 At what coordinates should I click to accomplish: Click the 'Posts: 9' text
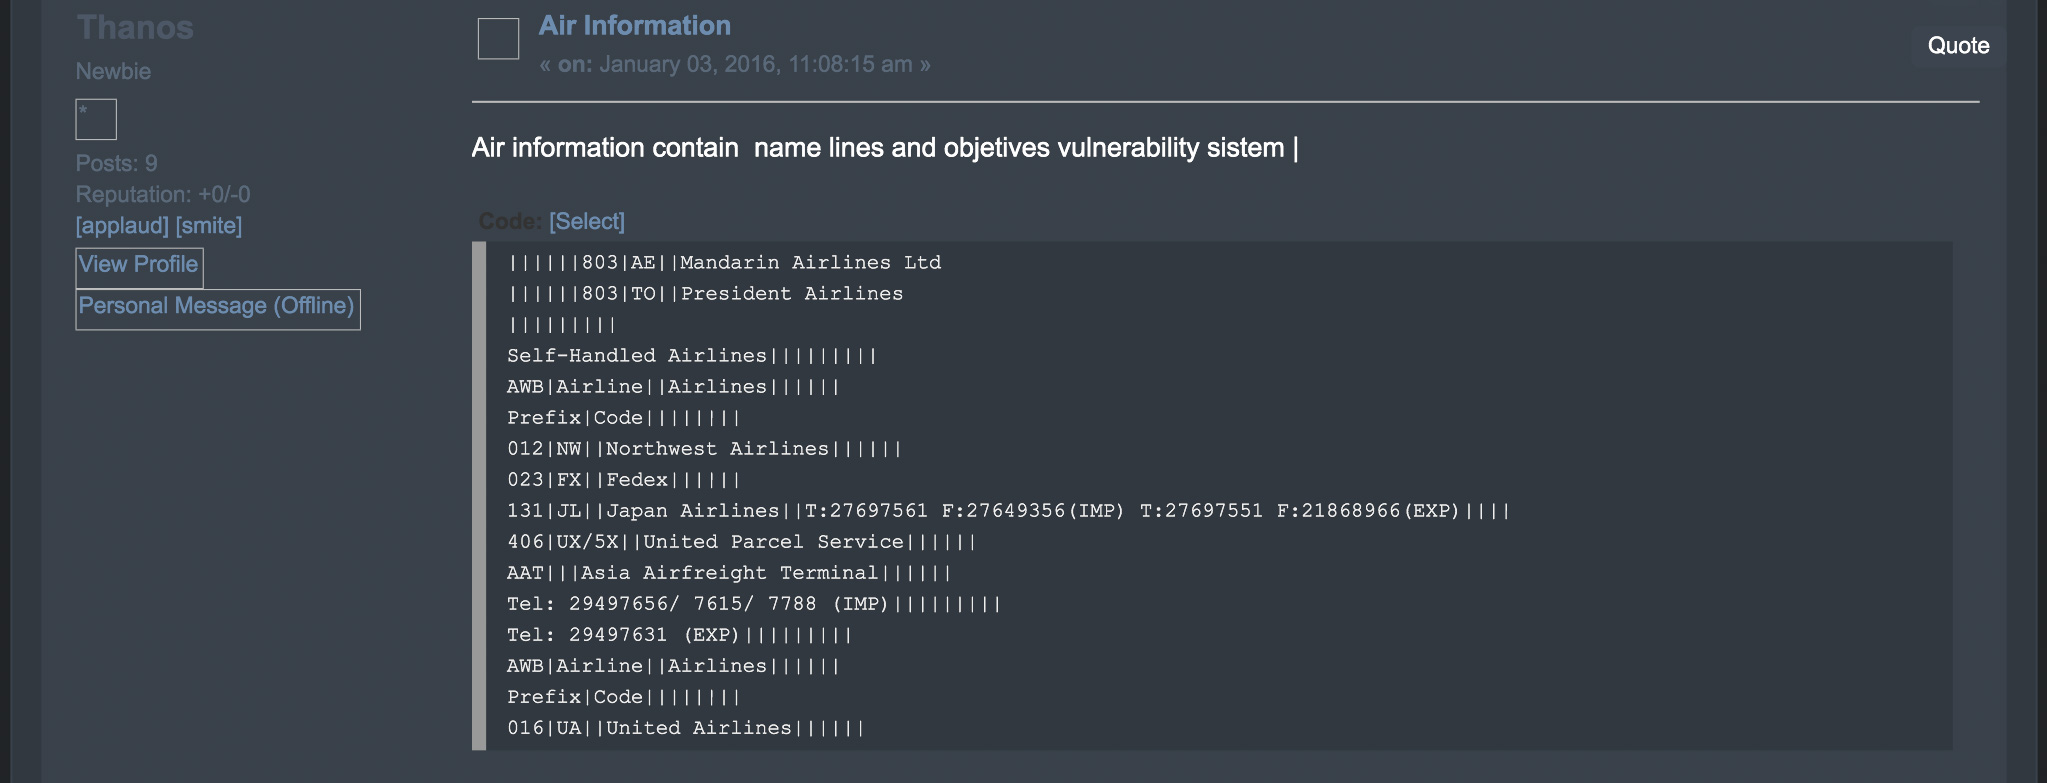pyautogui.click(x=117, y=163)
